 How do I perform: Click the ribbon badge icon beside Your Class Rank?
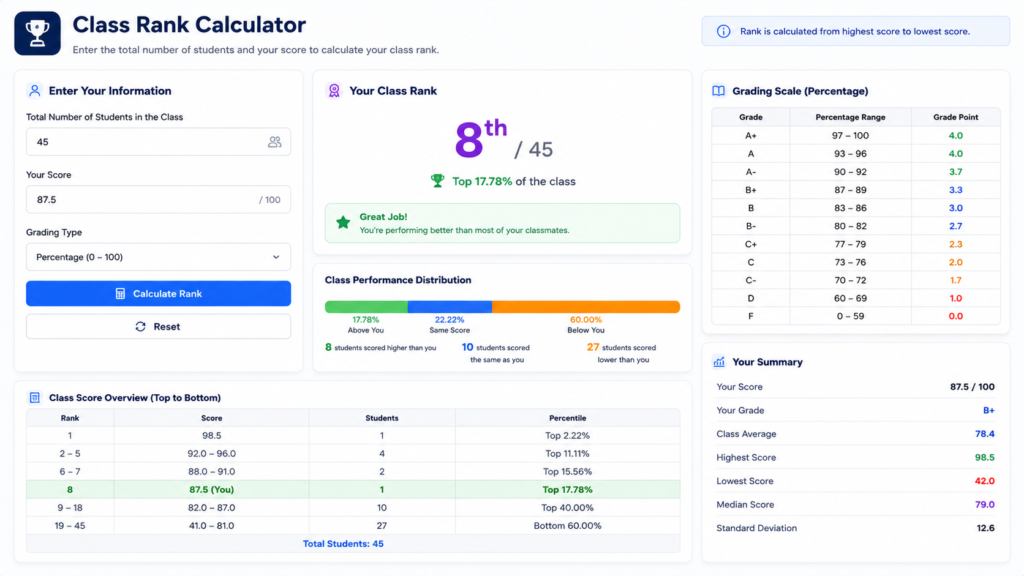tap(334, 91)
